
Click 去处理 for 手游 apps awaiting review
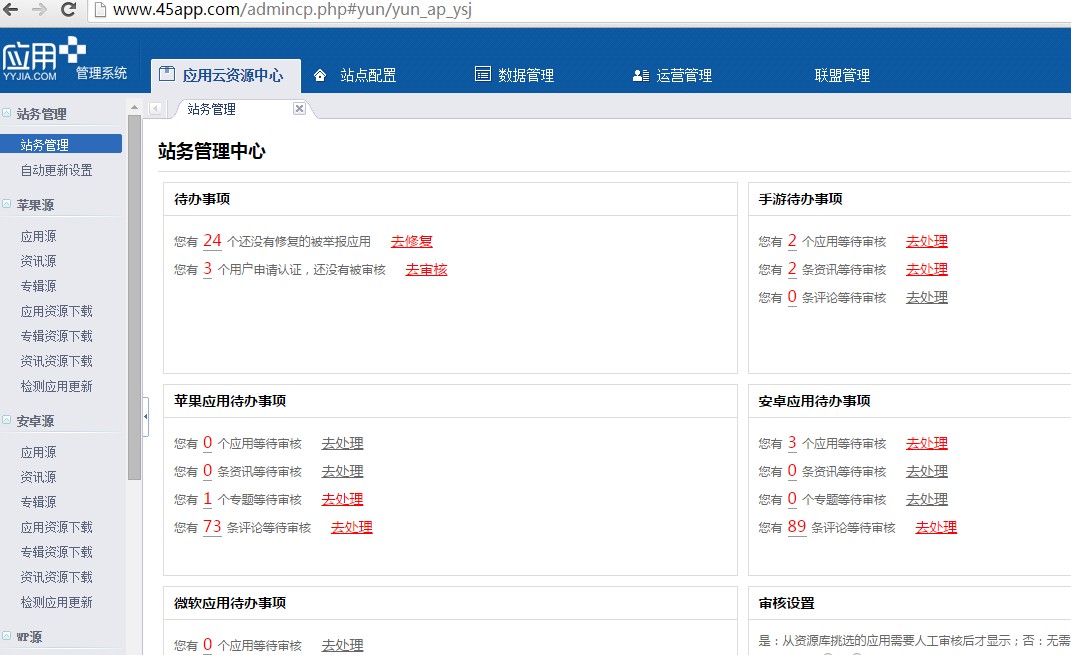point(927,241)
